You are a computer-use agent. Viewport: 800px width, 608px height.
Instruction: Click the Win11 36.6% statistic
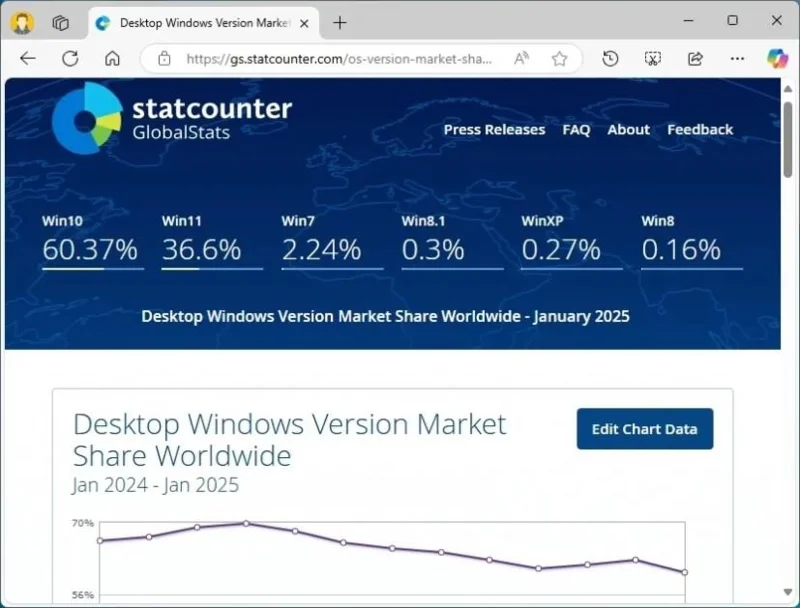click(x=212, y=242)
